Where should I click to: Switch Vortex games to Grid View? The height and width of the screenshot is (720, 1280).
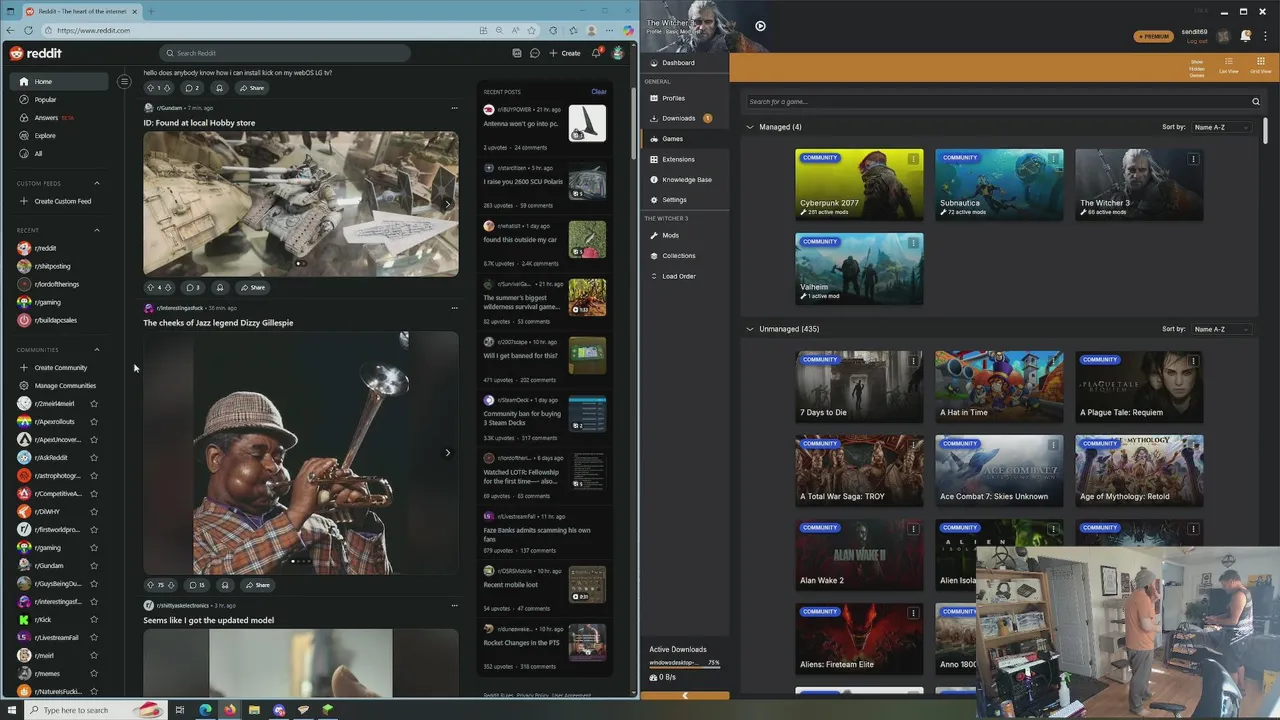1260,66
